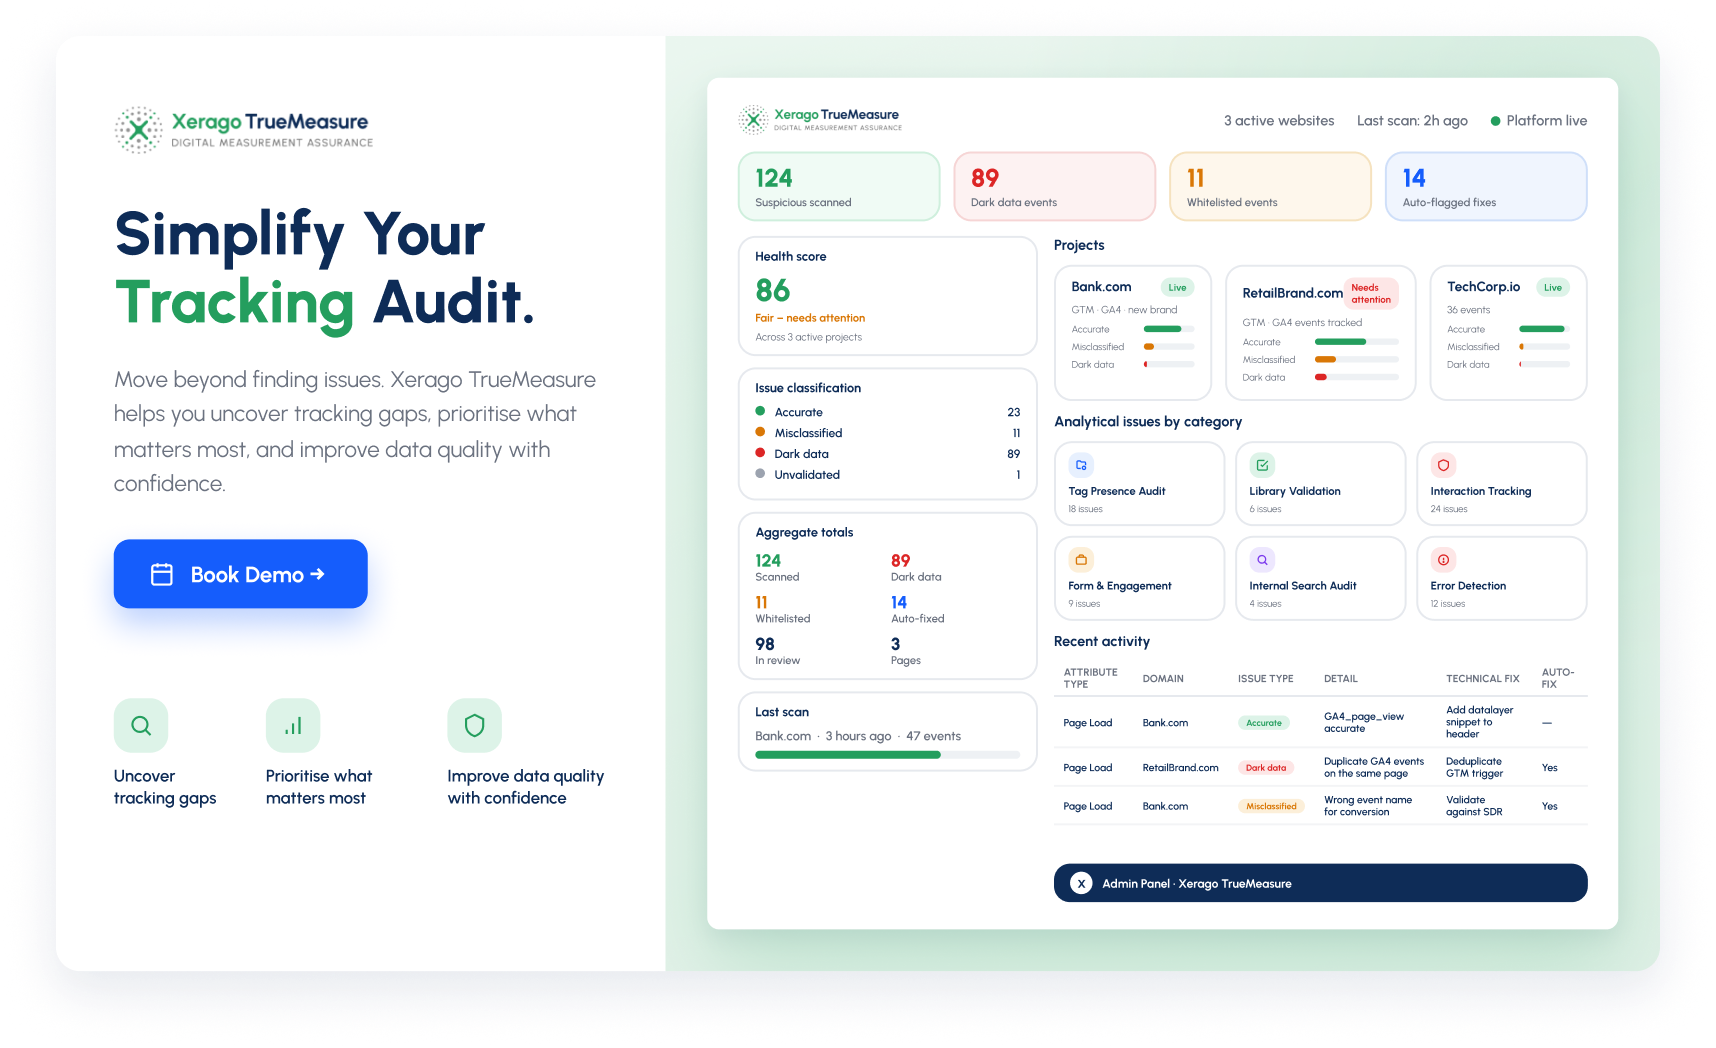Open the 11 Whitelisted events card
This screenshot has width=1716, height=1048.
tap(1270, 186)
